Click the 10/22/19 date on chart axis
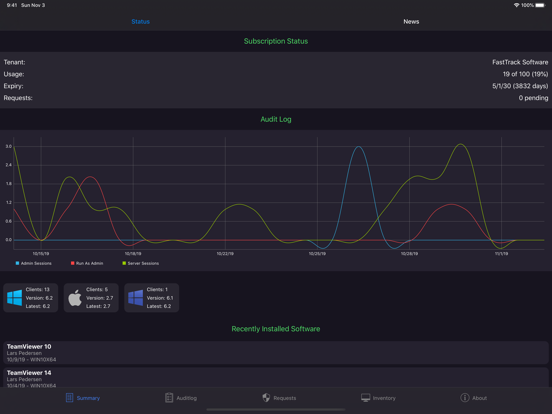 click(225, 253)
